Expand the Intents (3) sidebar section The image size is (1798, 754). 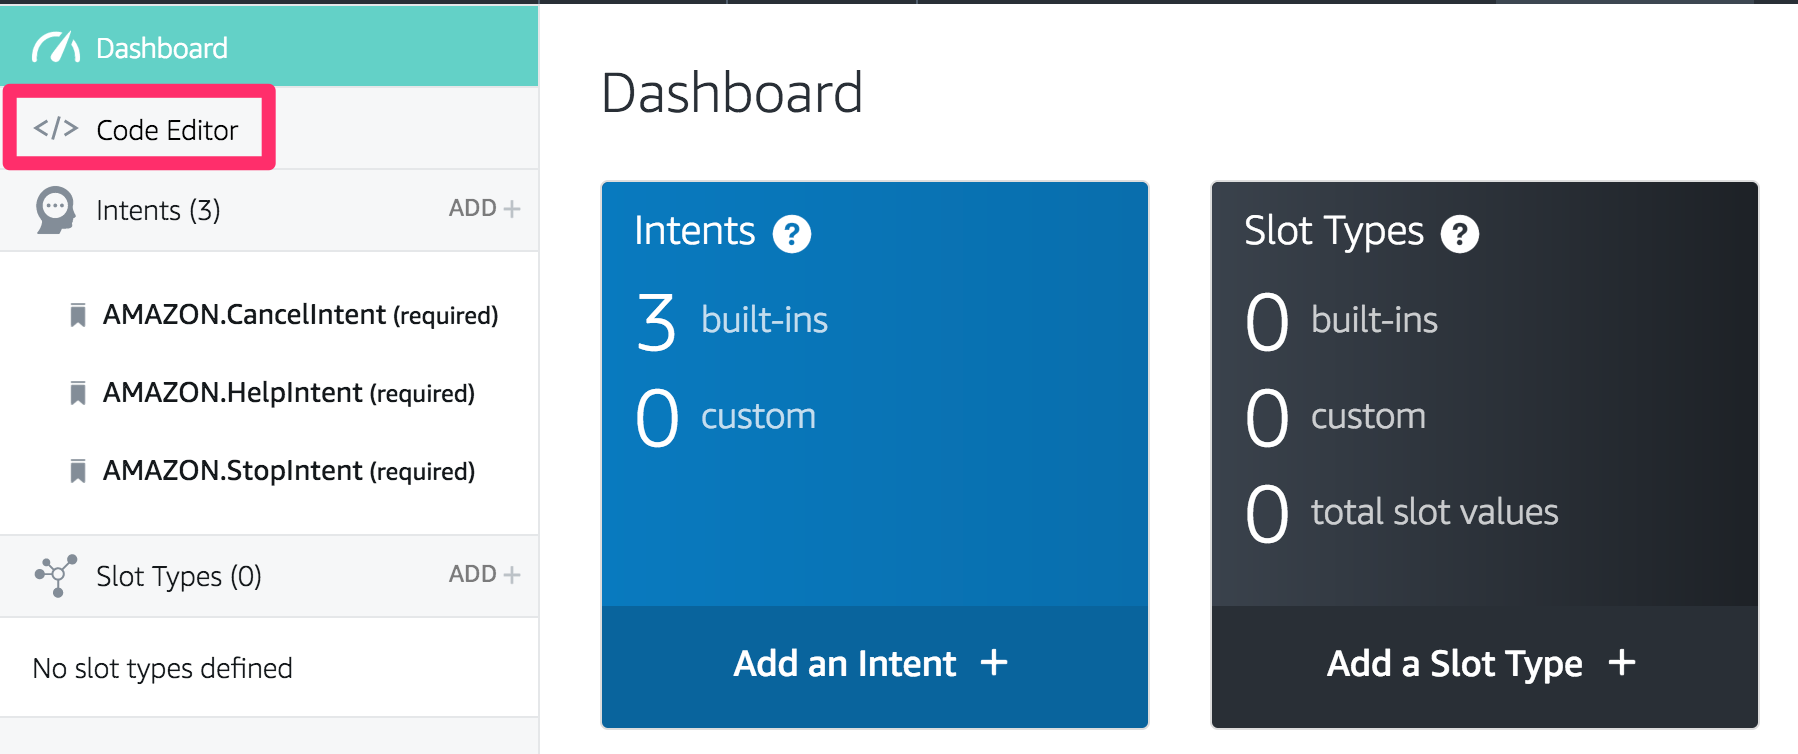coord(158,210)
